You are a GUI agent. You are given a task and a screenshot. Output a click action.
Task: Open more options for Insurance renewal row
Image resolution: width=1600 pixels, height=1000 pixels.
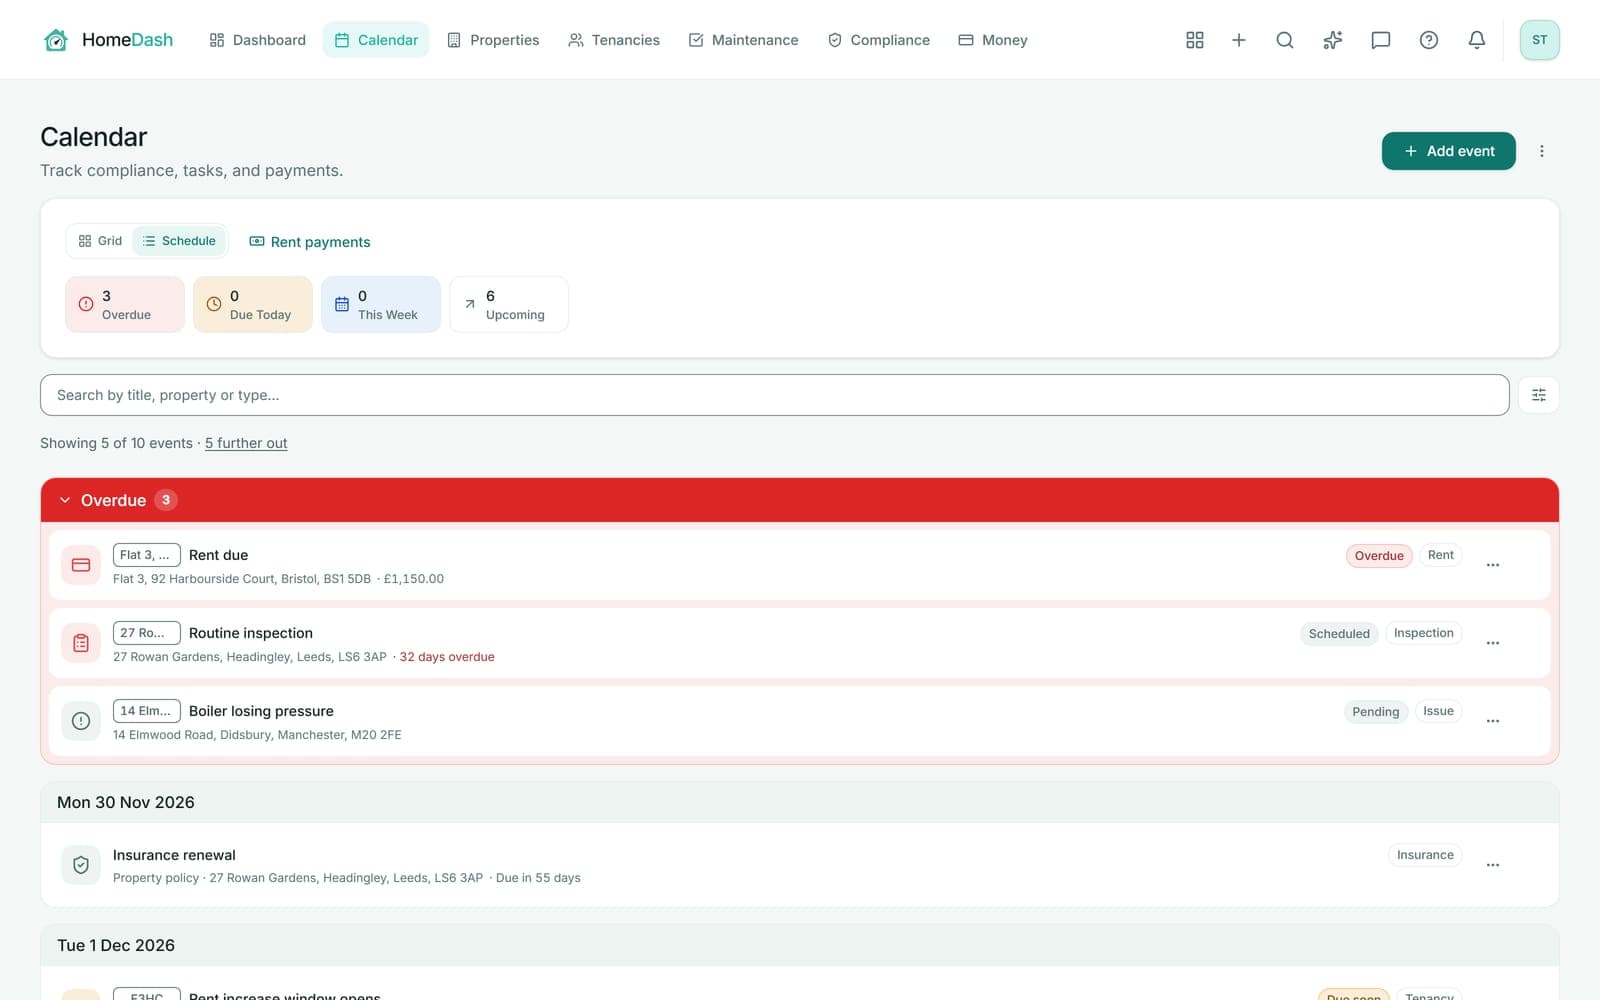pyautogui.click(x=1492, y=865)
